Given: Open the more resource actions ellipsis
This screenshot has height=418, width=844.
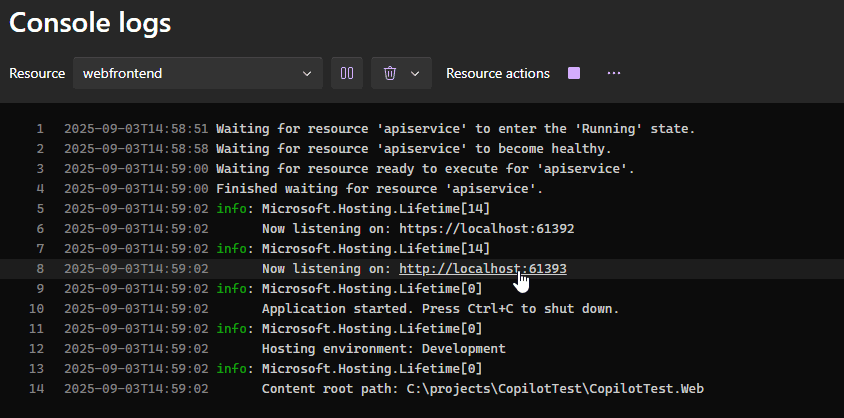Looking at the screenshot, I should [x=614, y=73].
